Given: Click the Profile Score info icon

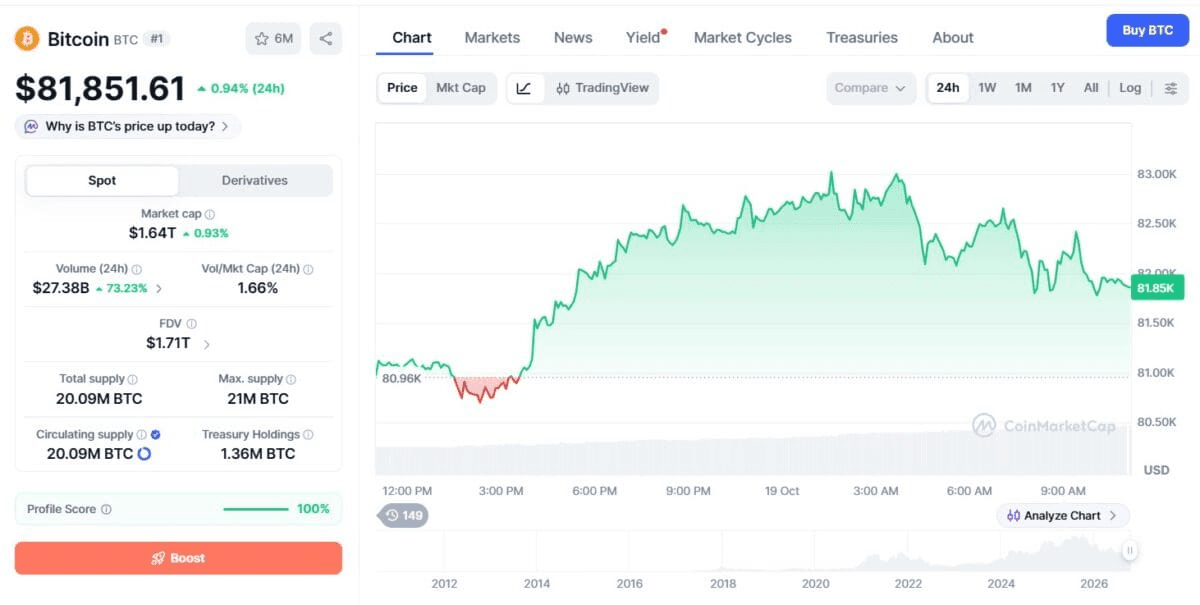Looking at the screenshot, I should pos(106,509).
